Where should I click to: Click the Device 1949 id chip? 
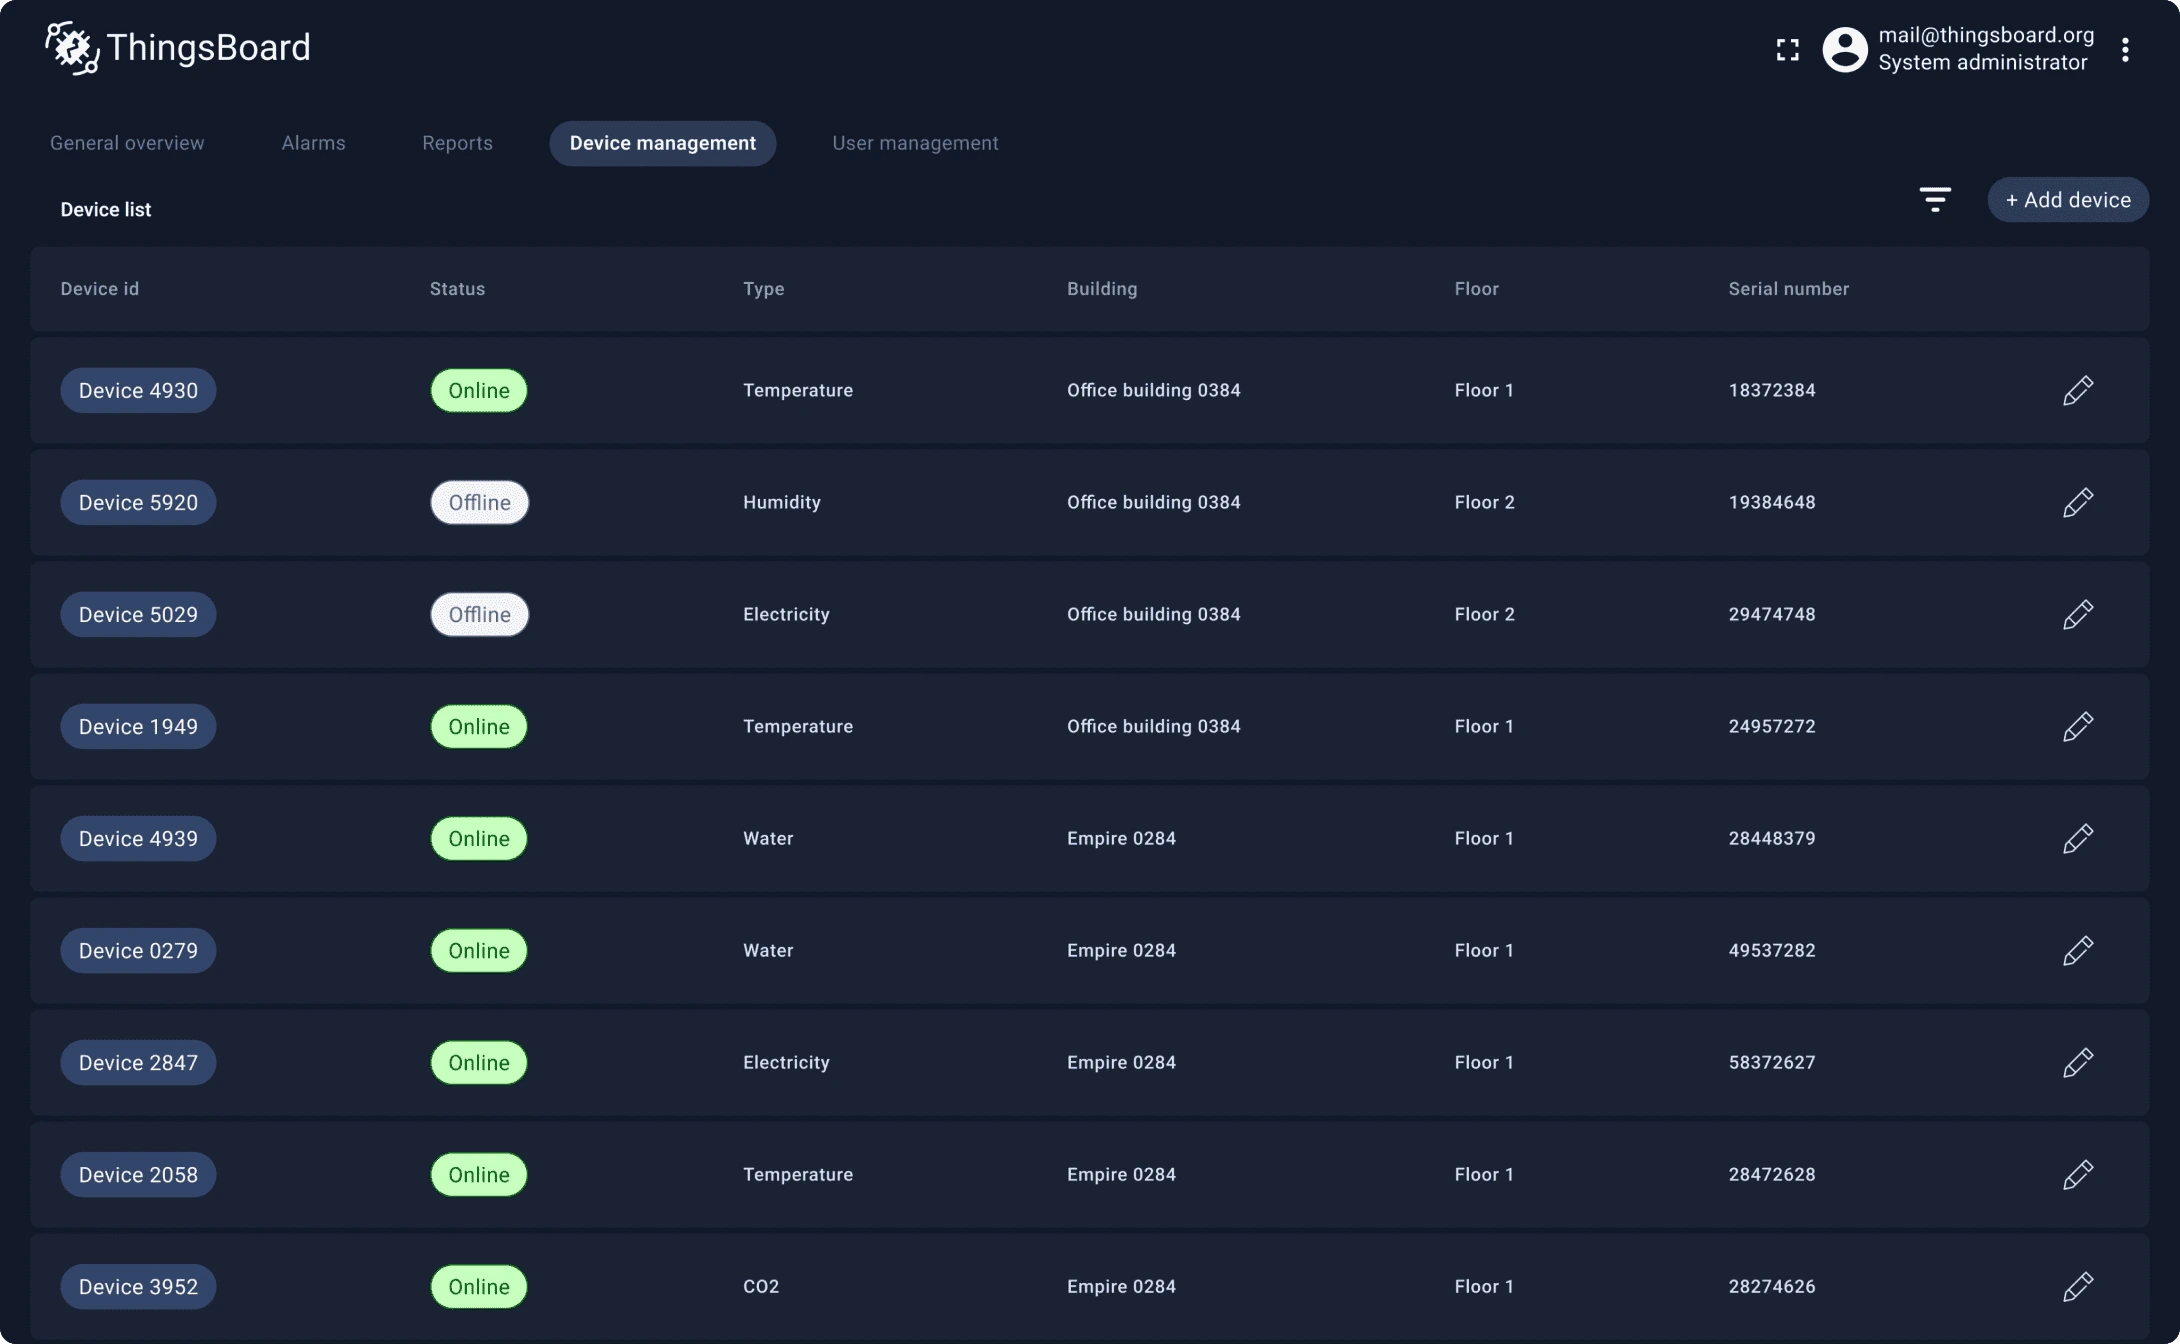pyautogui.click(x=138, y=726)
